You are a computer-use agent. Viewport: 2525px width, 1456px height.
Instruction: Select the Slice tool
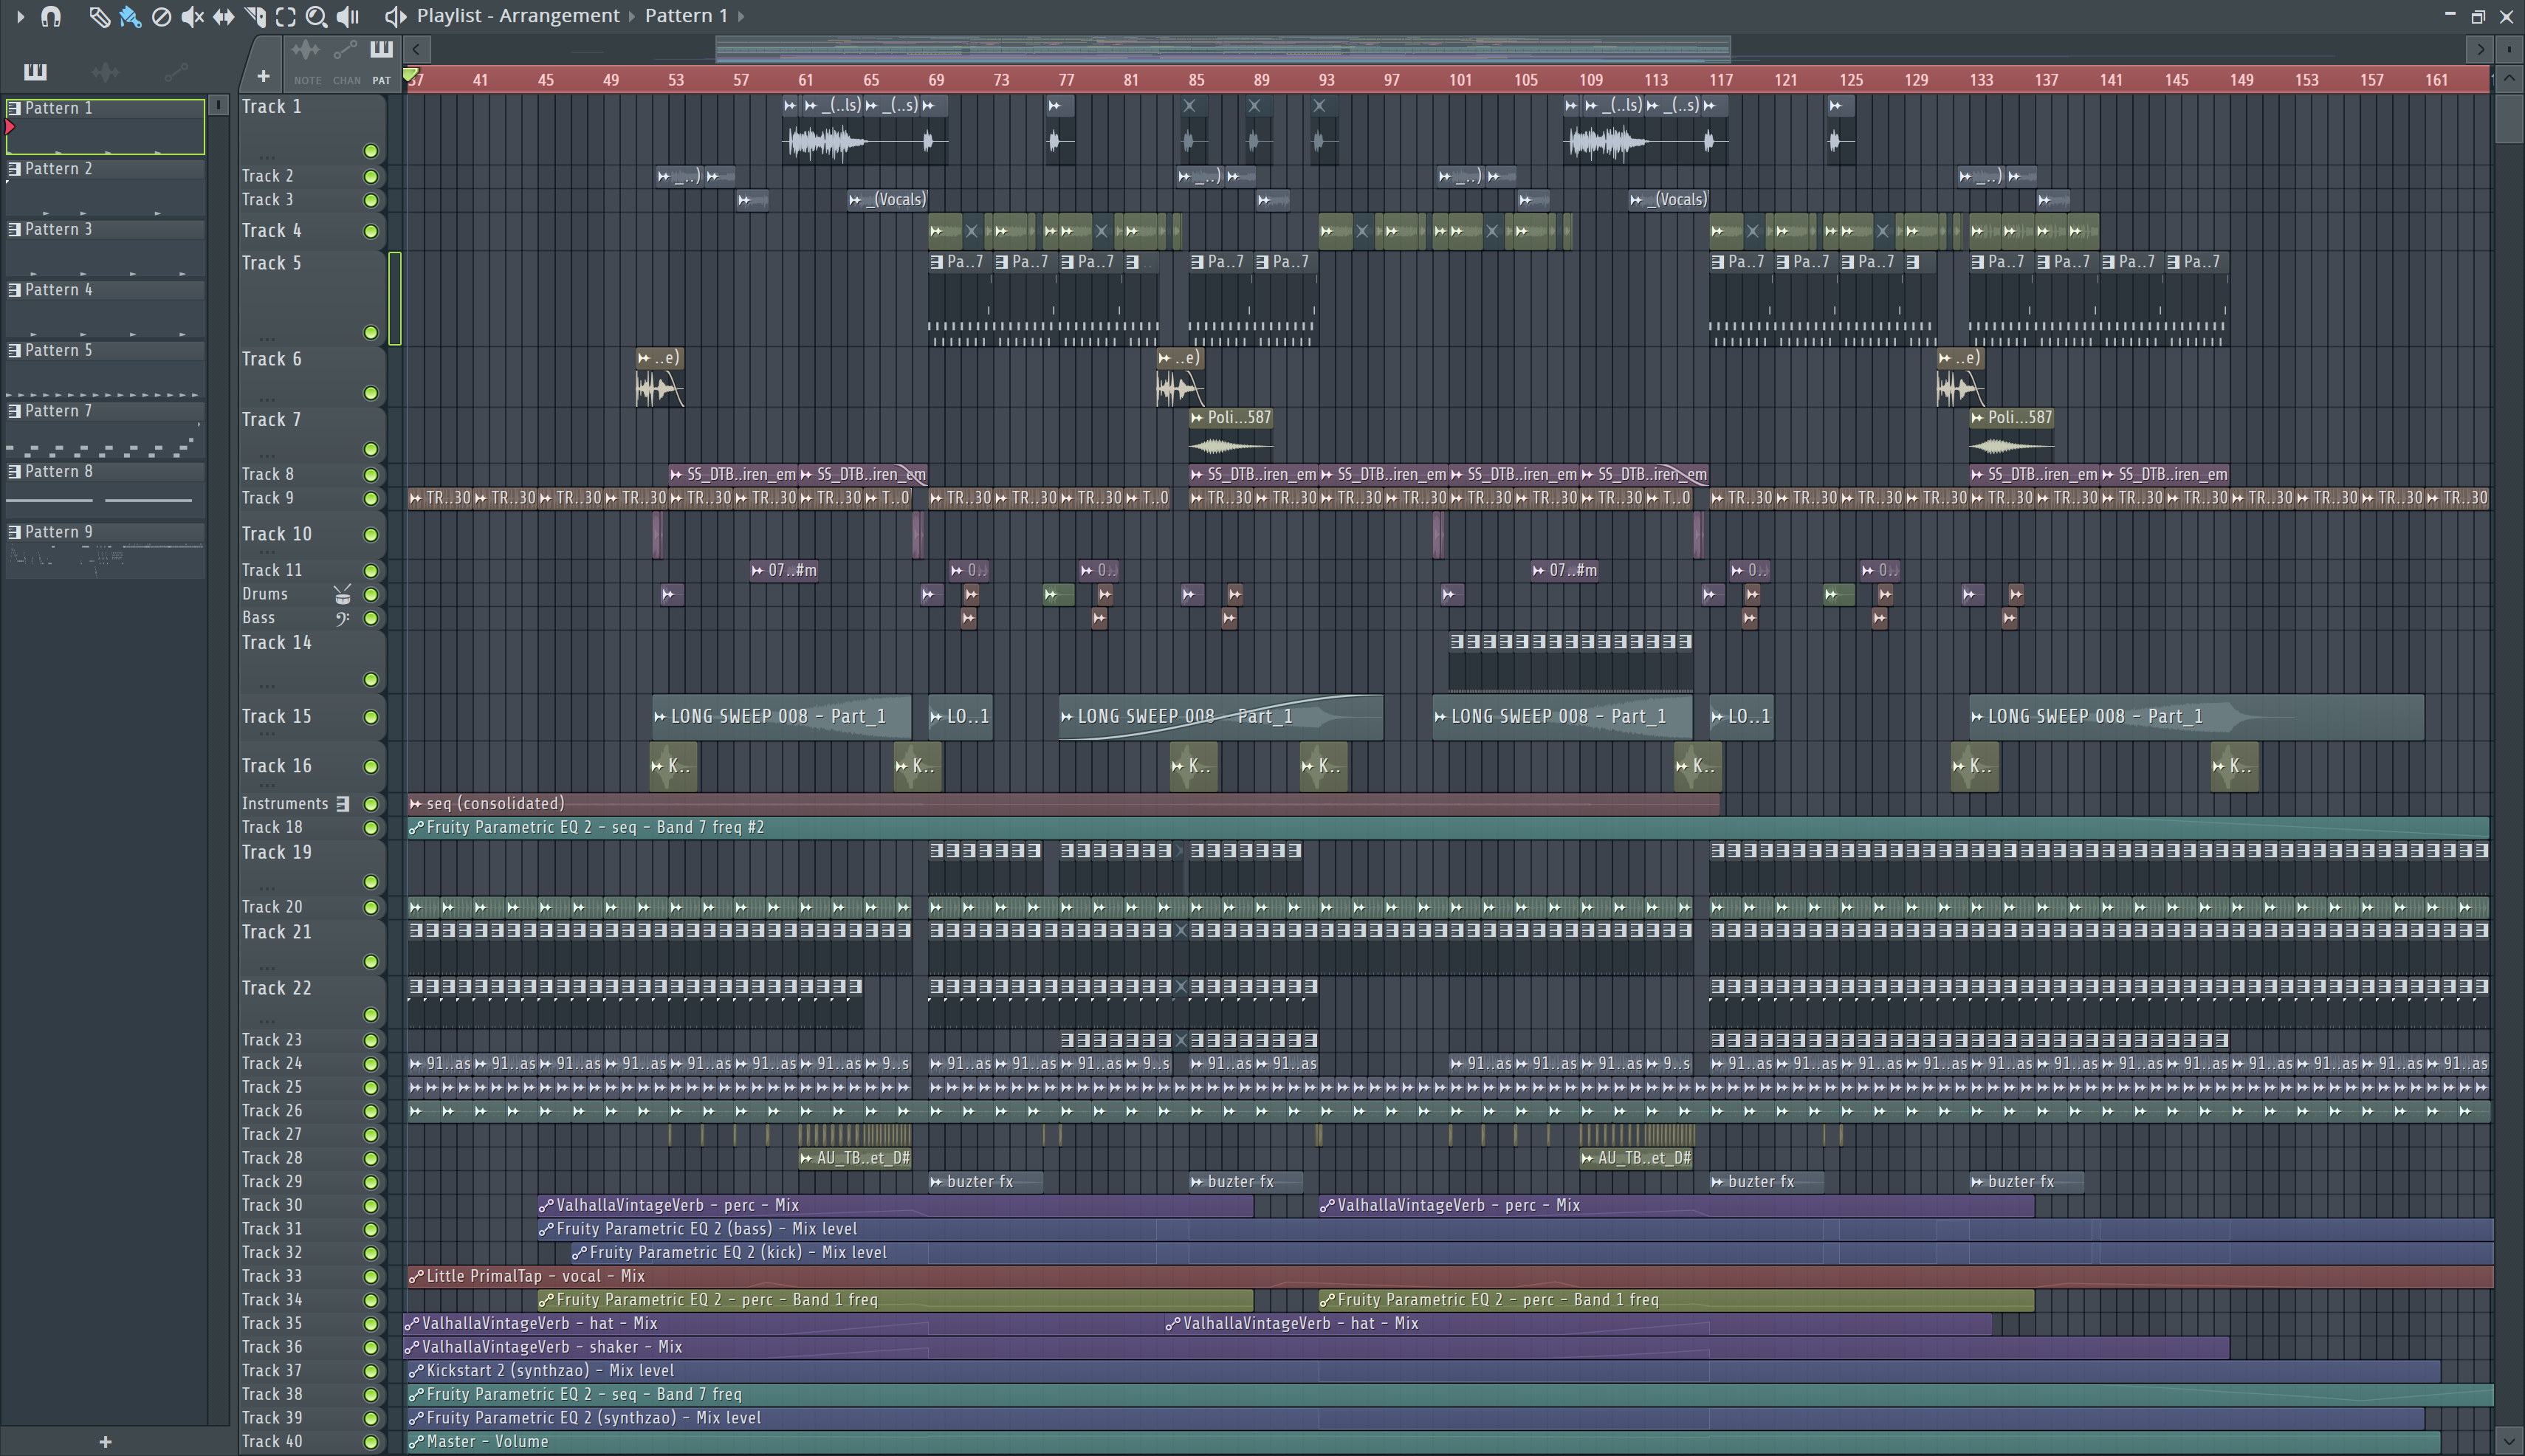(255, 16)
